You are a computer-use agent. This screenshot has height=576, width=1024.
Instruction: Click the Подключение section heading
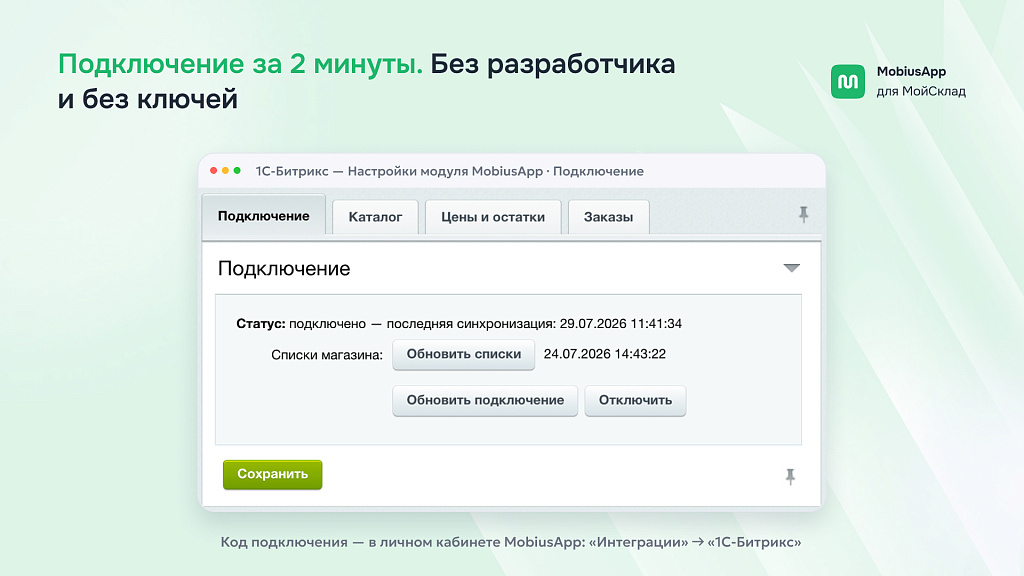pyautogui.click(x=284, y=268)
